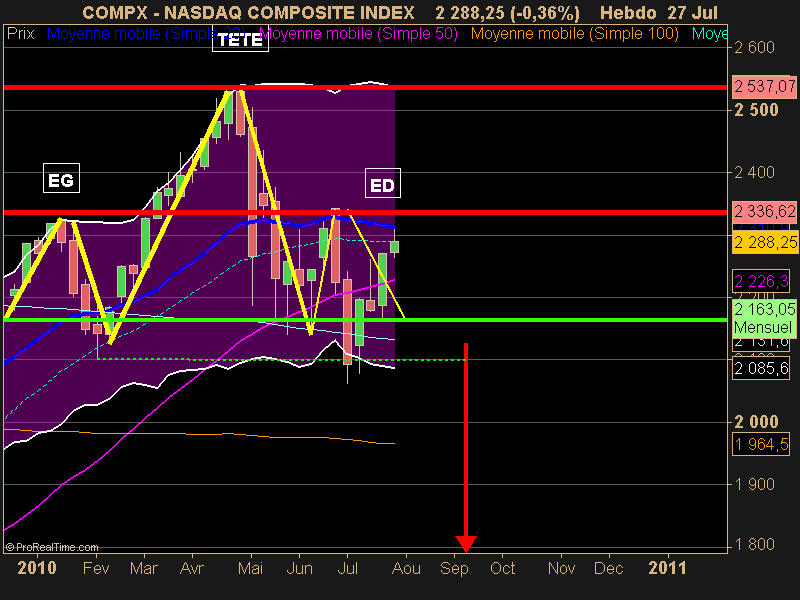Click the cut-off cyan Moye legend label
800x600 pixels.
tap(709, 34)
